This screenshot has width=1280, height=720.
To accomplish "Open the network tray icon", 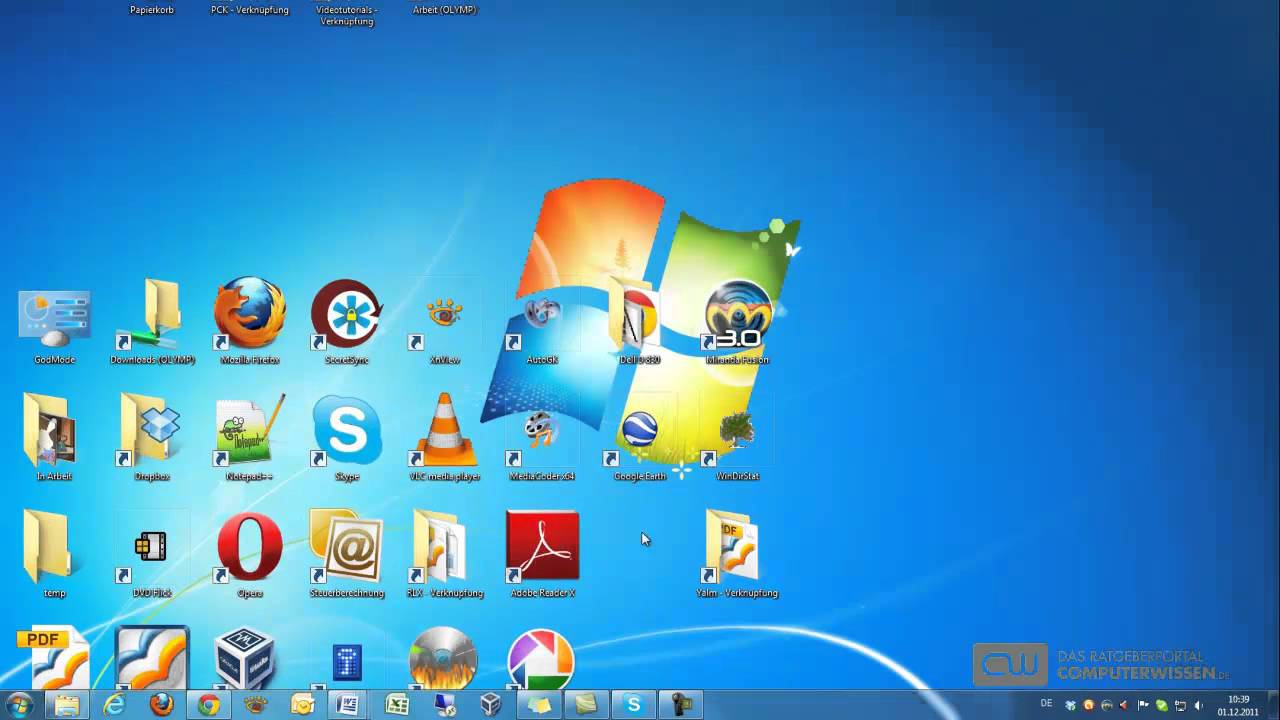I will point(1180,705).
